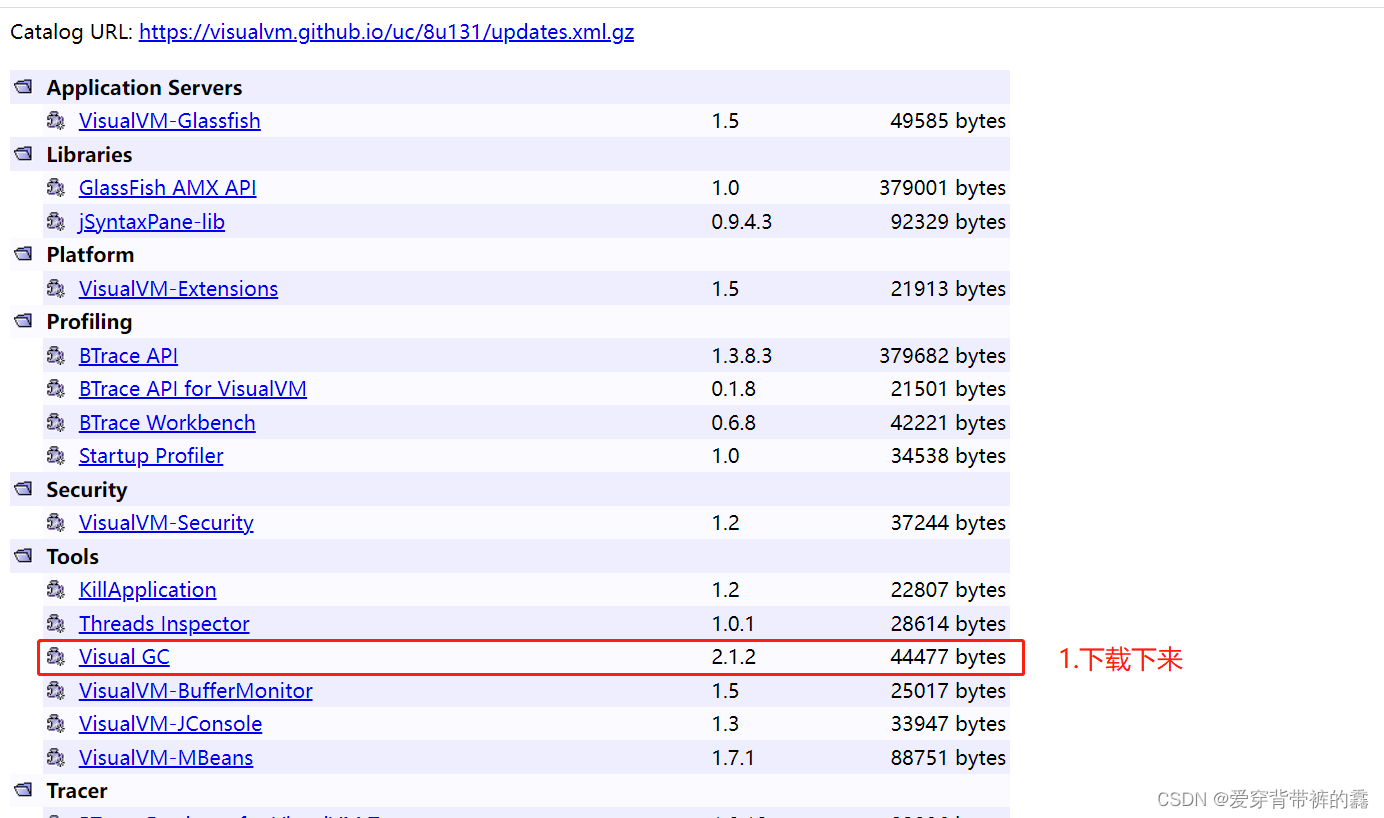
Task: Open the Catalog URL updates.xml.gz link
Action: (386, 32)
